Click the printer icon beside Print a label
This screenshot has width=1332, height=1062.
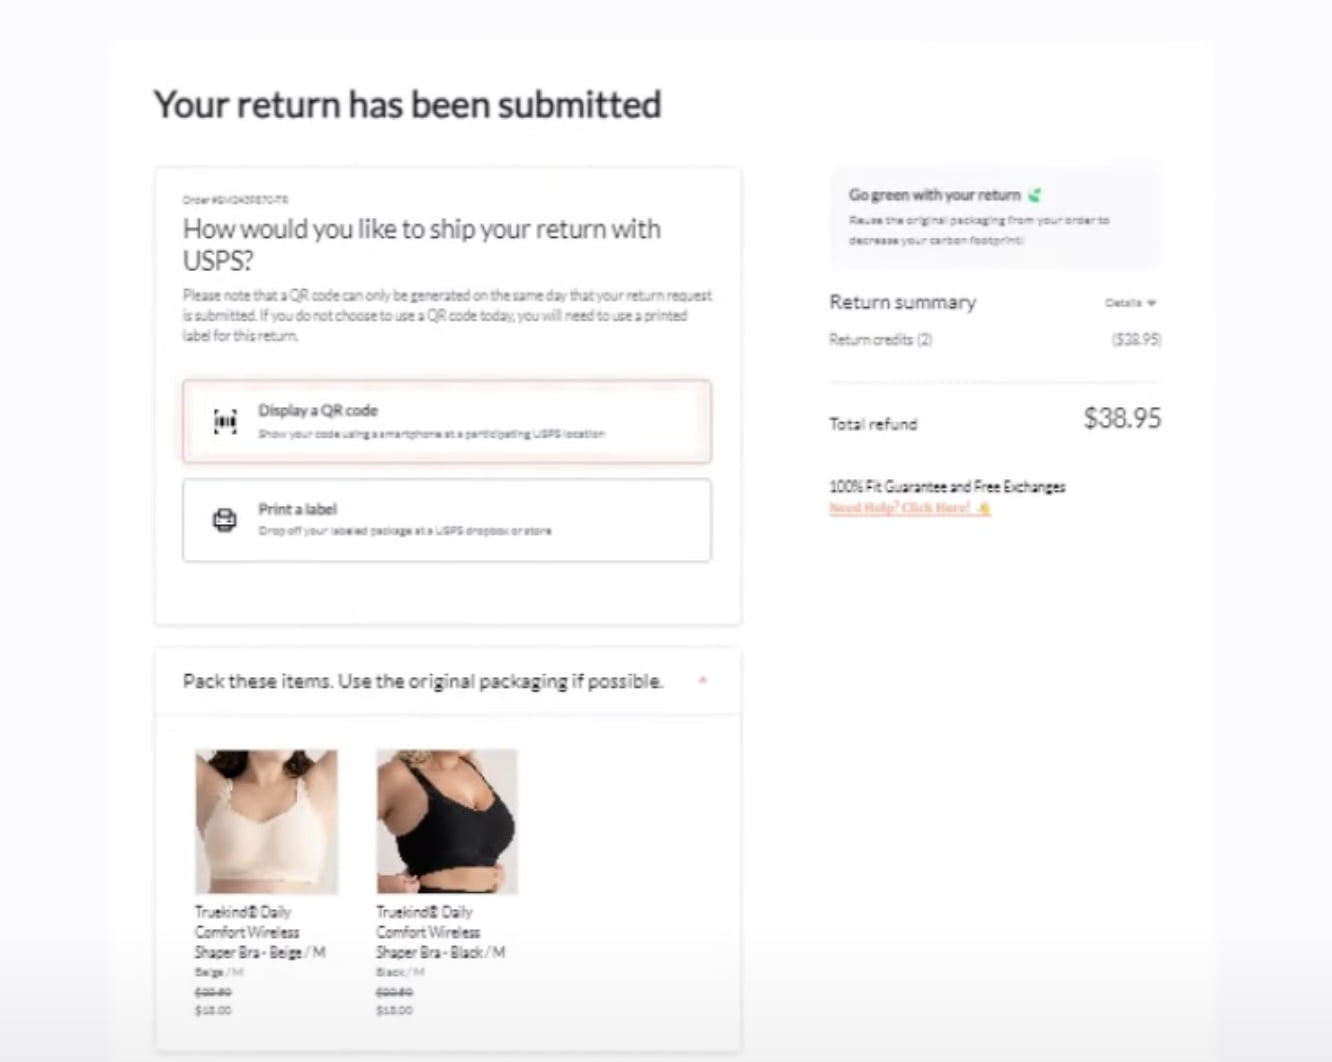point(225,520)
